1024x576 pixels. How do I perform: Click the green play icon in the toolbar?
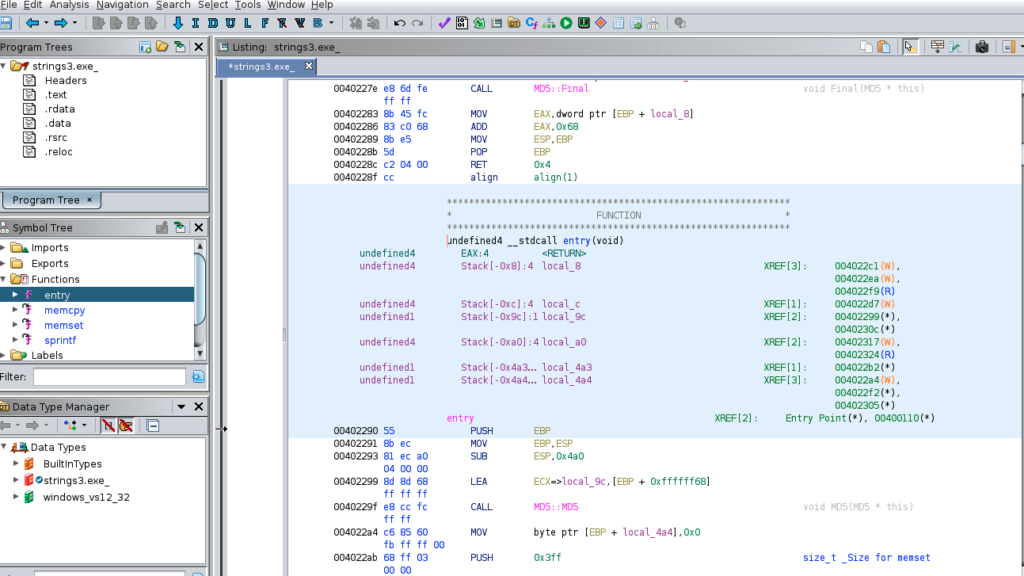[x=566, y=24]
